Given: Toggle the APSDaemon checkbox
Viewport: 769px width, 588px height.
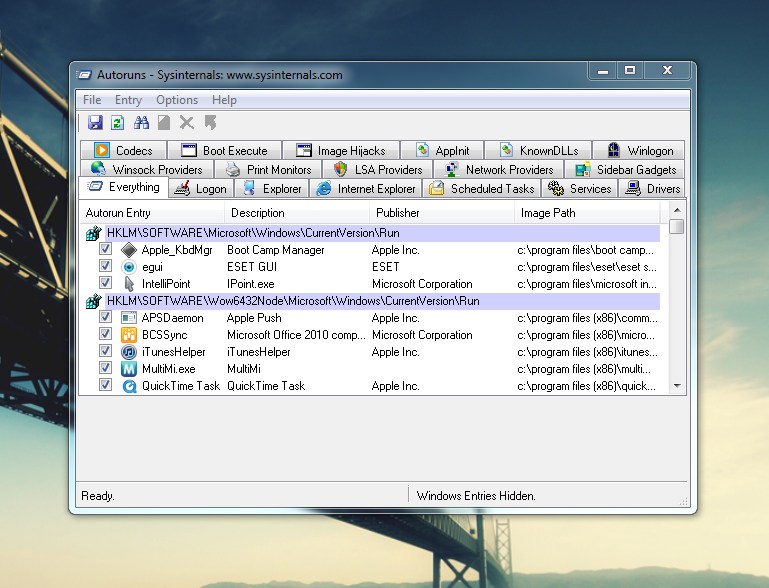Looking at the screenshot, I should coord(105,316).
